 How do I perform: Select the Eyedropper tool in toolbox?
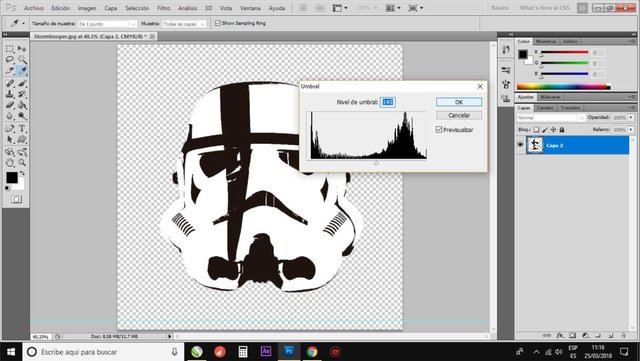[x=22, y=71]
